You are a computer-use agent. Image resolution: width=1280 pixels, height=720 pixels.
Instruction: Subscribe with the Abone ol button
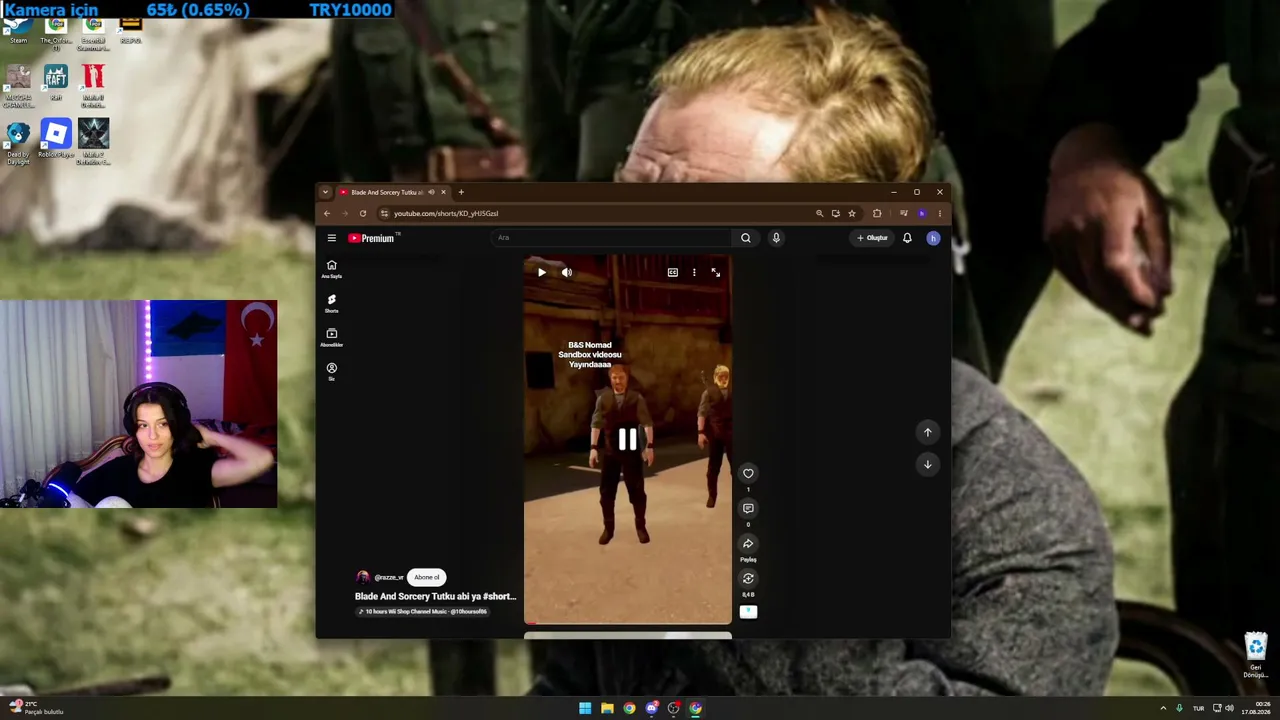coord(427,577)
